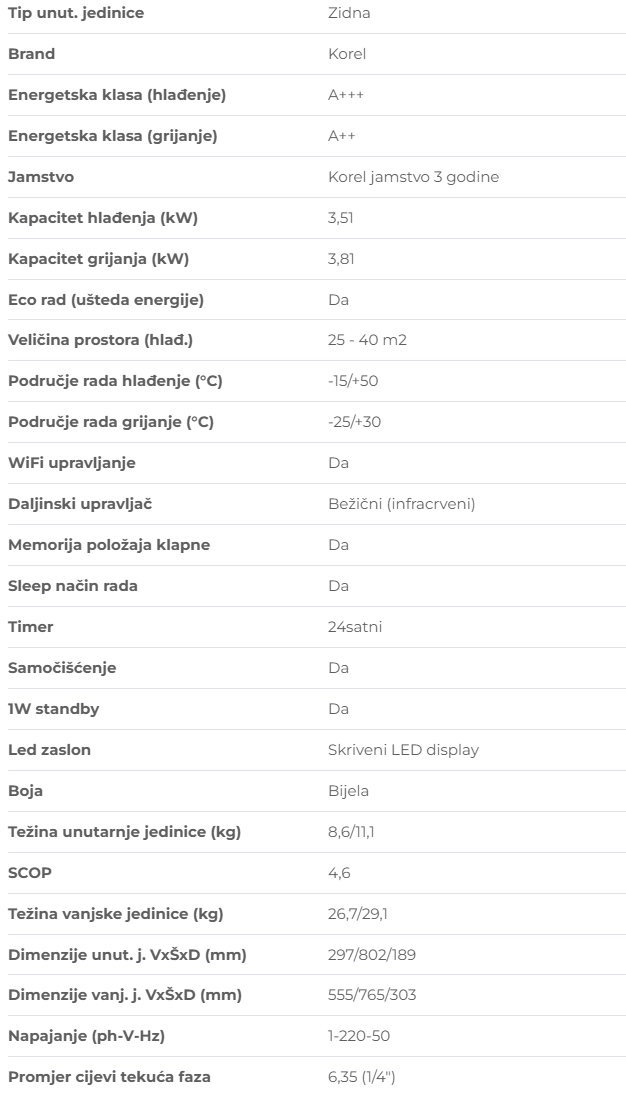The height and width of the screenshot is (1094, 626).
Task: Select "Korel jamstvo 3 godine" warranty text
Action: pos(413,177)
